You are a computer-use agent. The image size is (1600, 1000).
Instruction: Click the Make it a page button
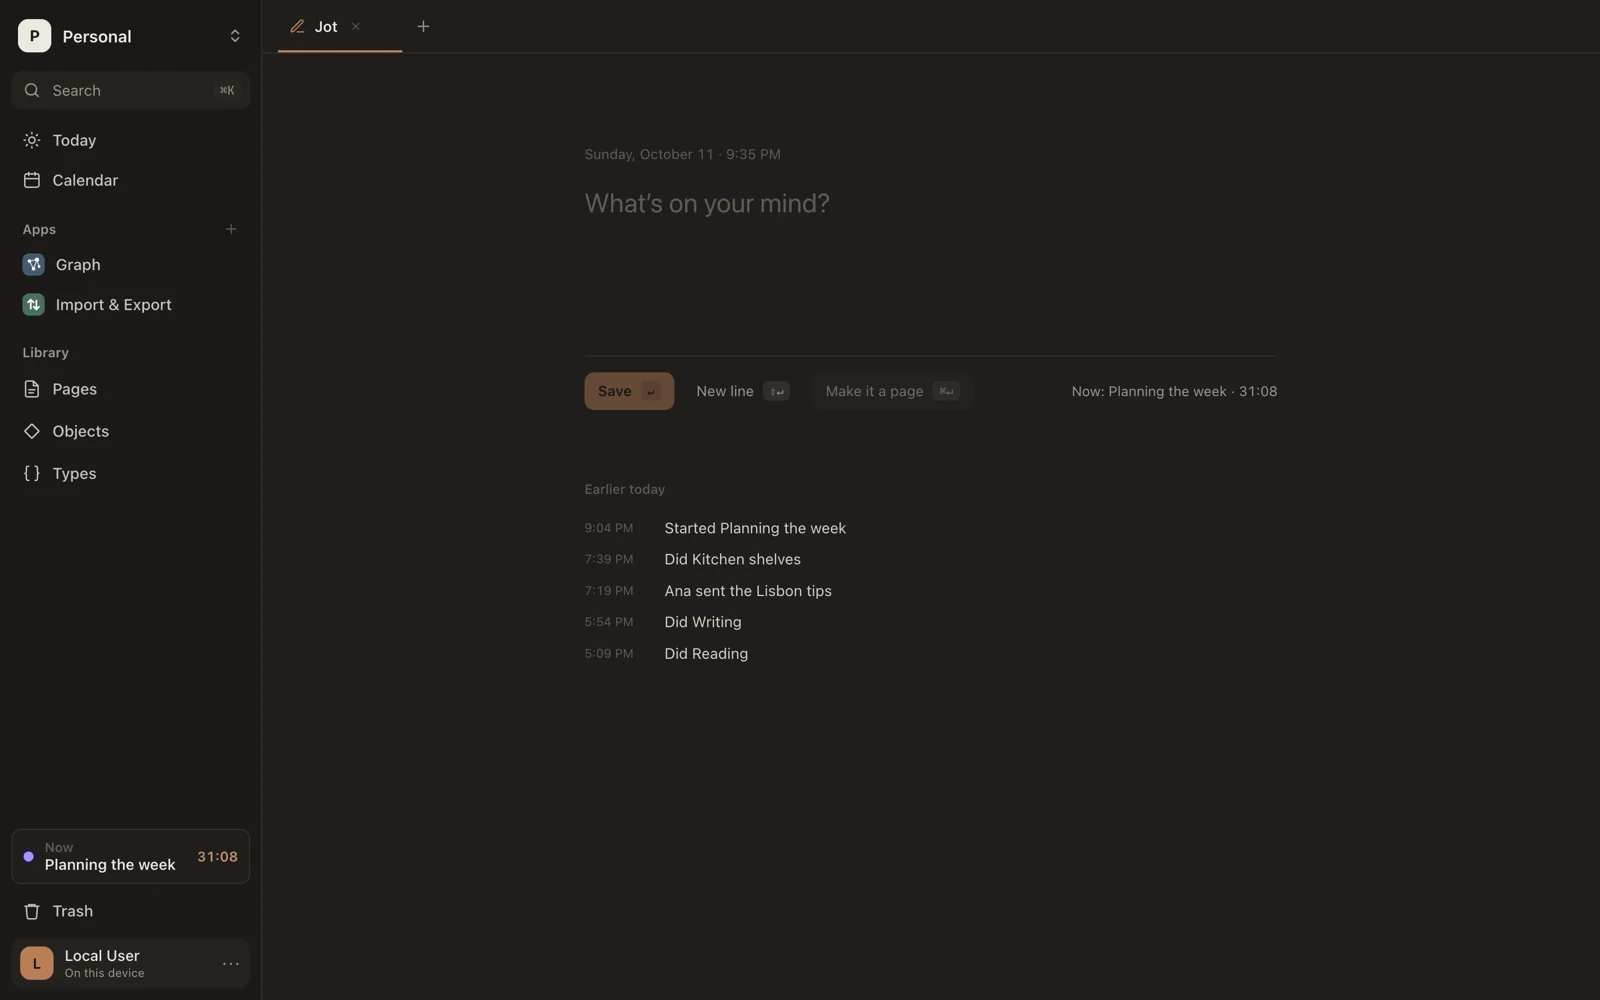coord(892,391)
